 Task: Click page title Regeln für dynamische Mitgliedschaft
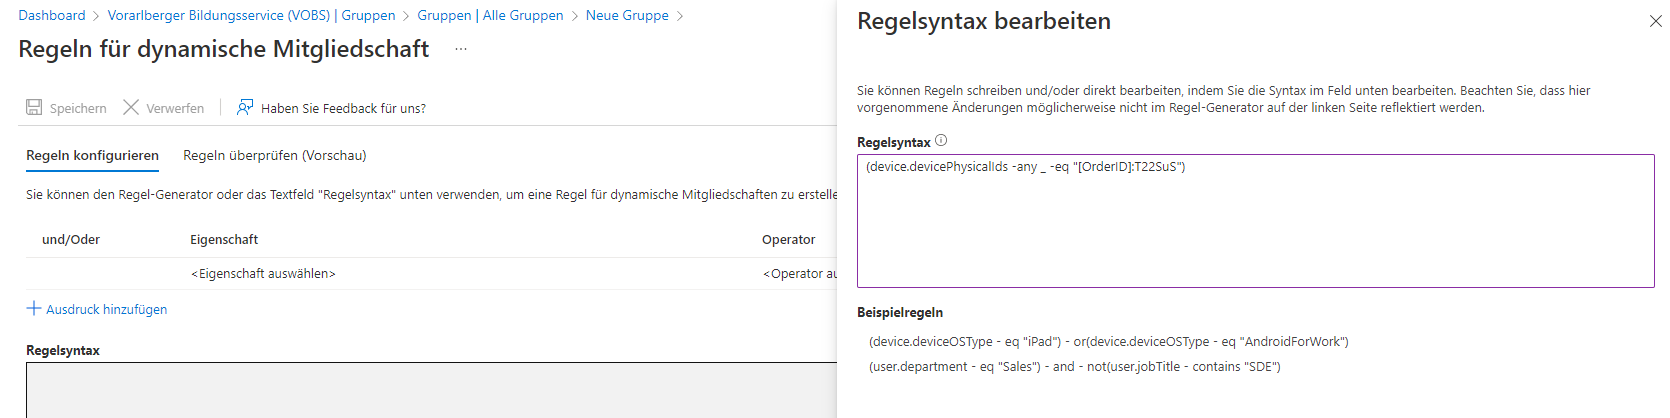point(224,49)
